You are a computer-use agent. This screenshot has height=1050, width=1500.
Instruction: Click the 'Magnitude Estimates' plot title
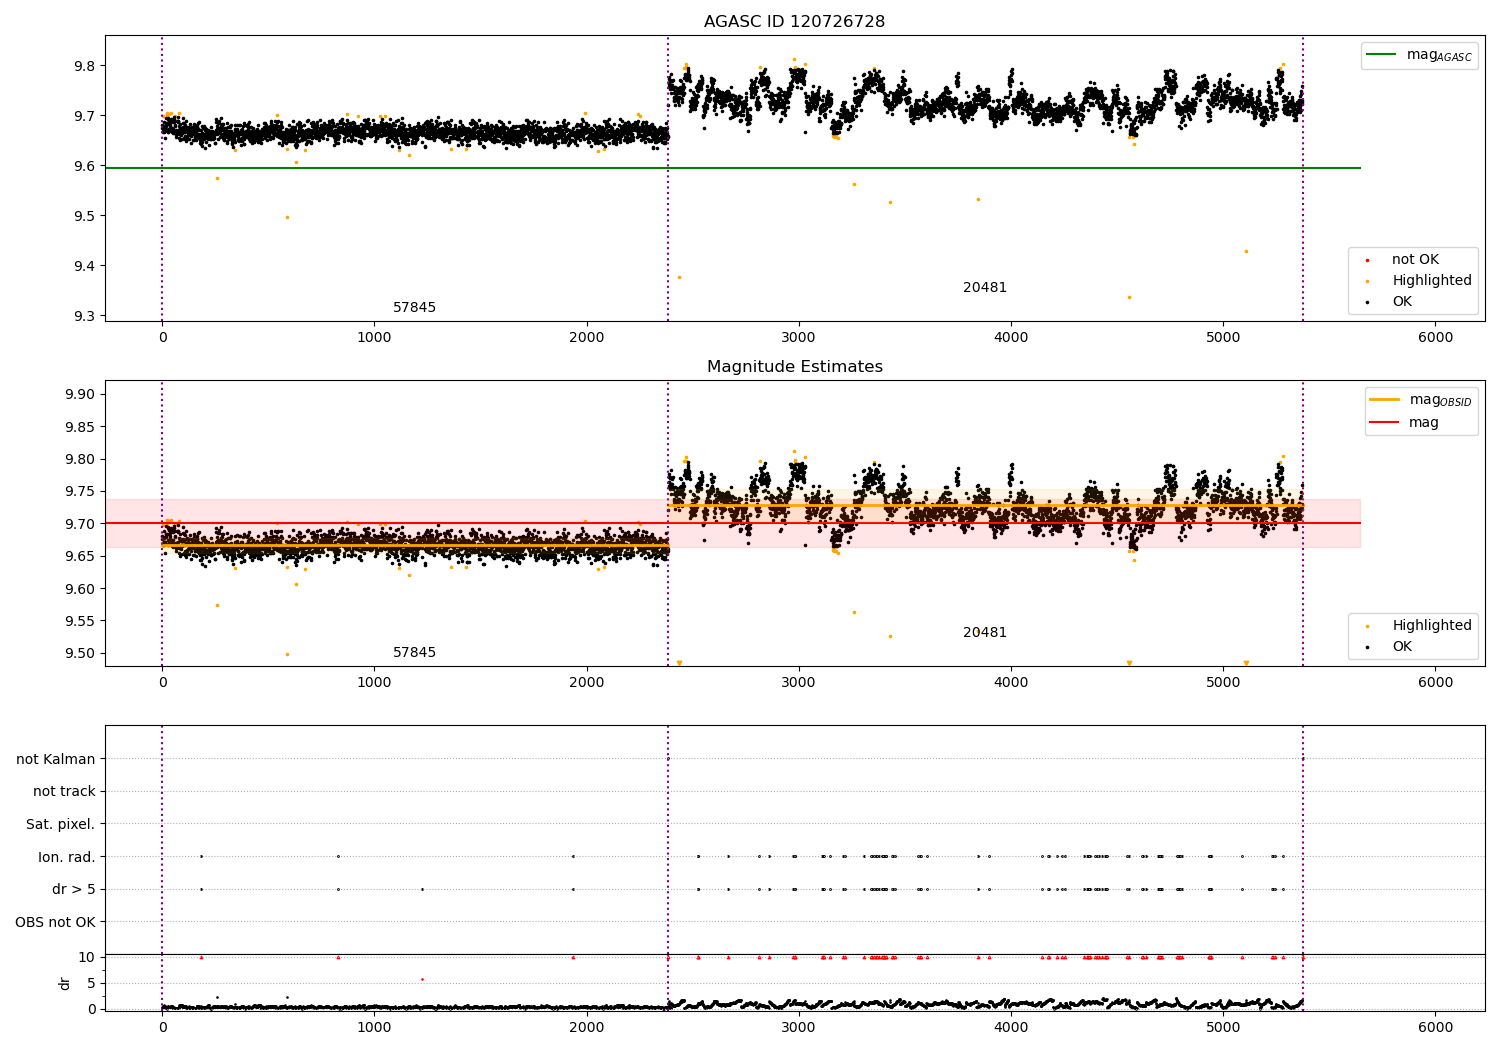[794, 367]
